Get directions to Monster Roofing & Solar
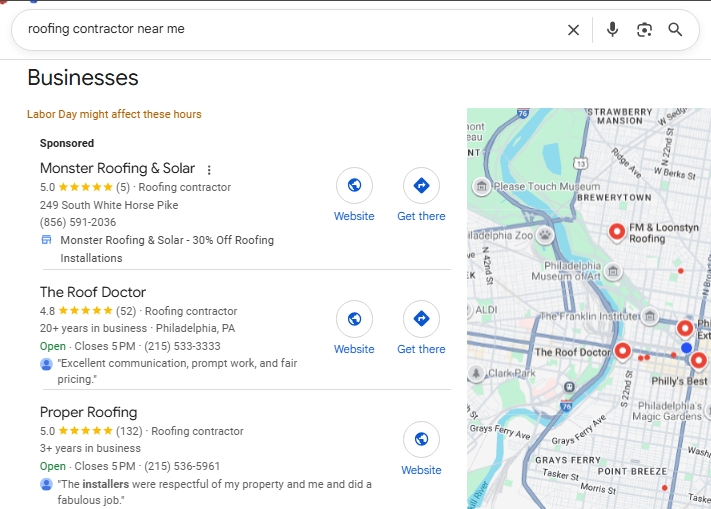 (421, 186)
